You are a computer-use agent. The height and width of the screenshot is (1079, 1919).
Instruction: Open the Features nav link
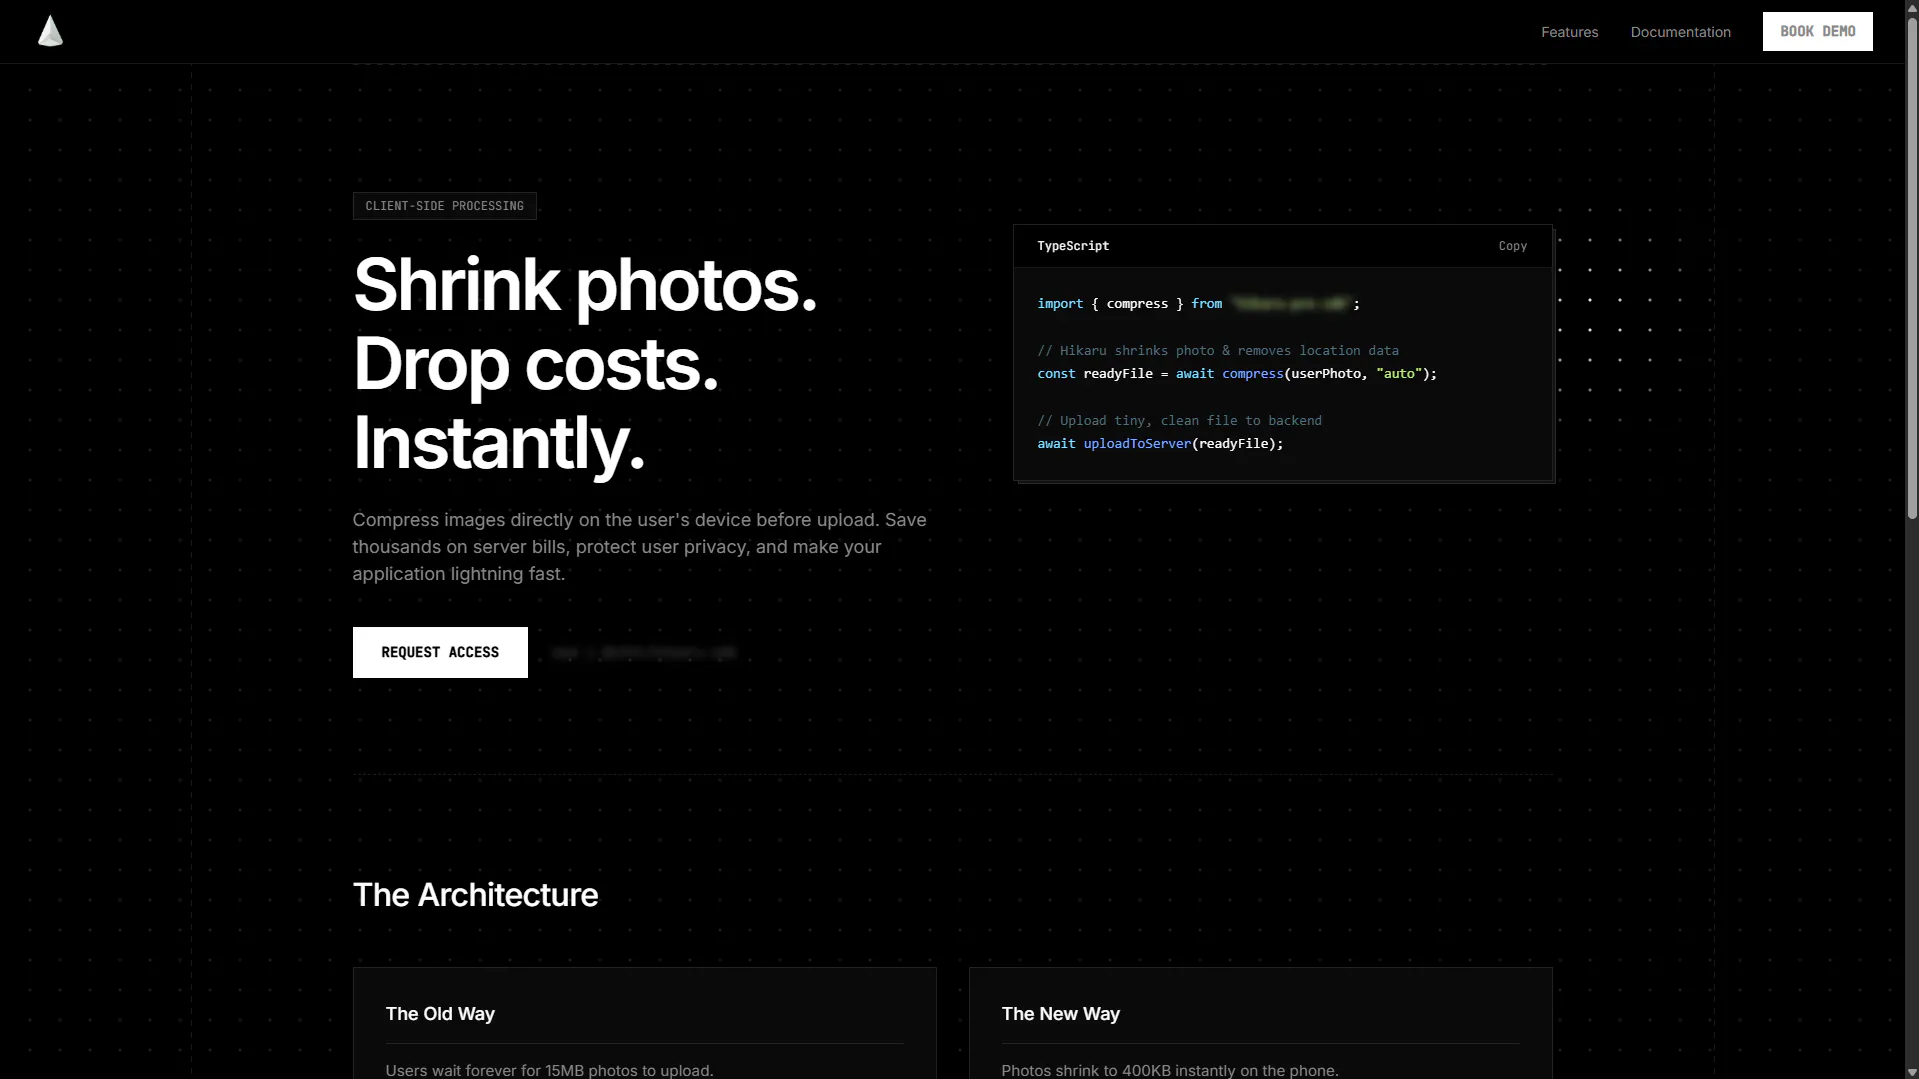click(x=1569, y=32)
